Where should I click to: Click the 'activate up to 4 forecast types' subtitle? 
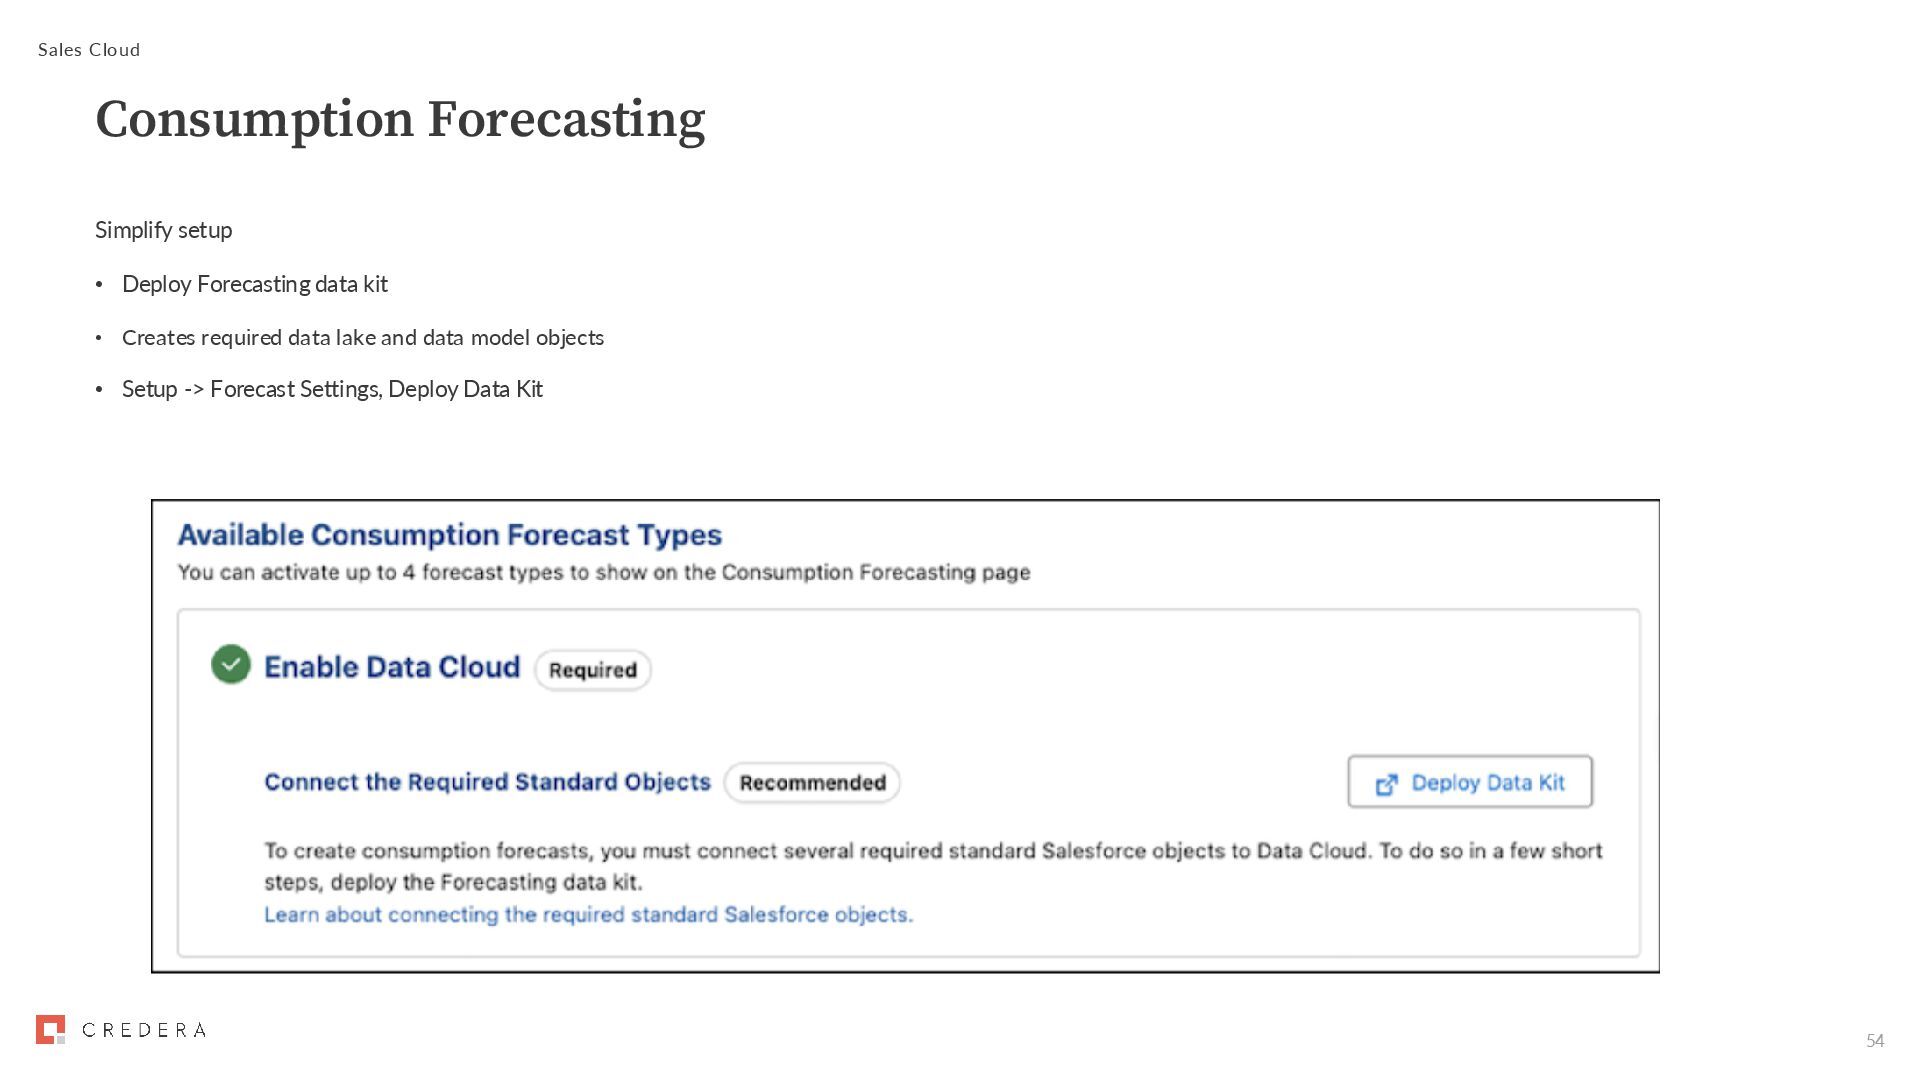click(x=603, y=573)
